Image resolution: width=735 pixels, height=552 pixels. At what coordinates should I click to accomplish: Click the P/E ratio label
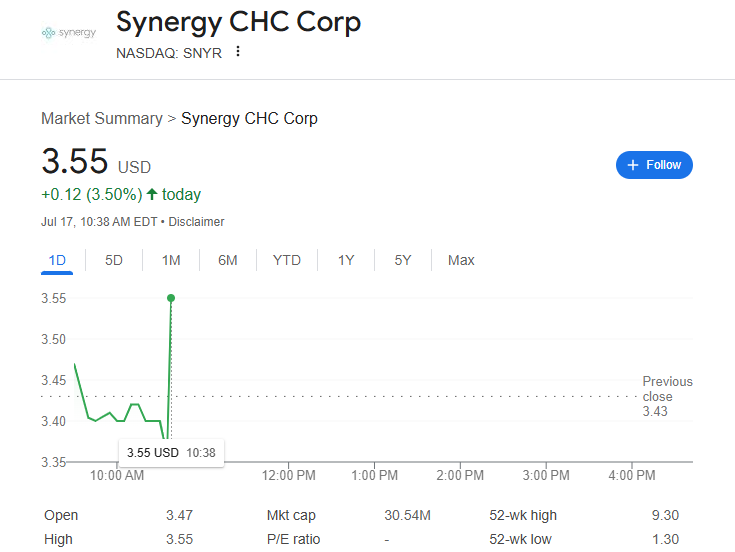[293, 539]
